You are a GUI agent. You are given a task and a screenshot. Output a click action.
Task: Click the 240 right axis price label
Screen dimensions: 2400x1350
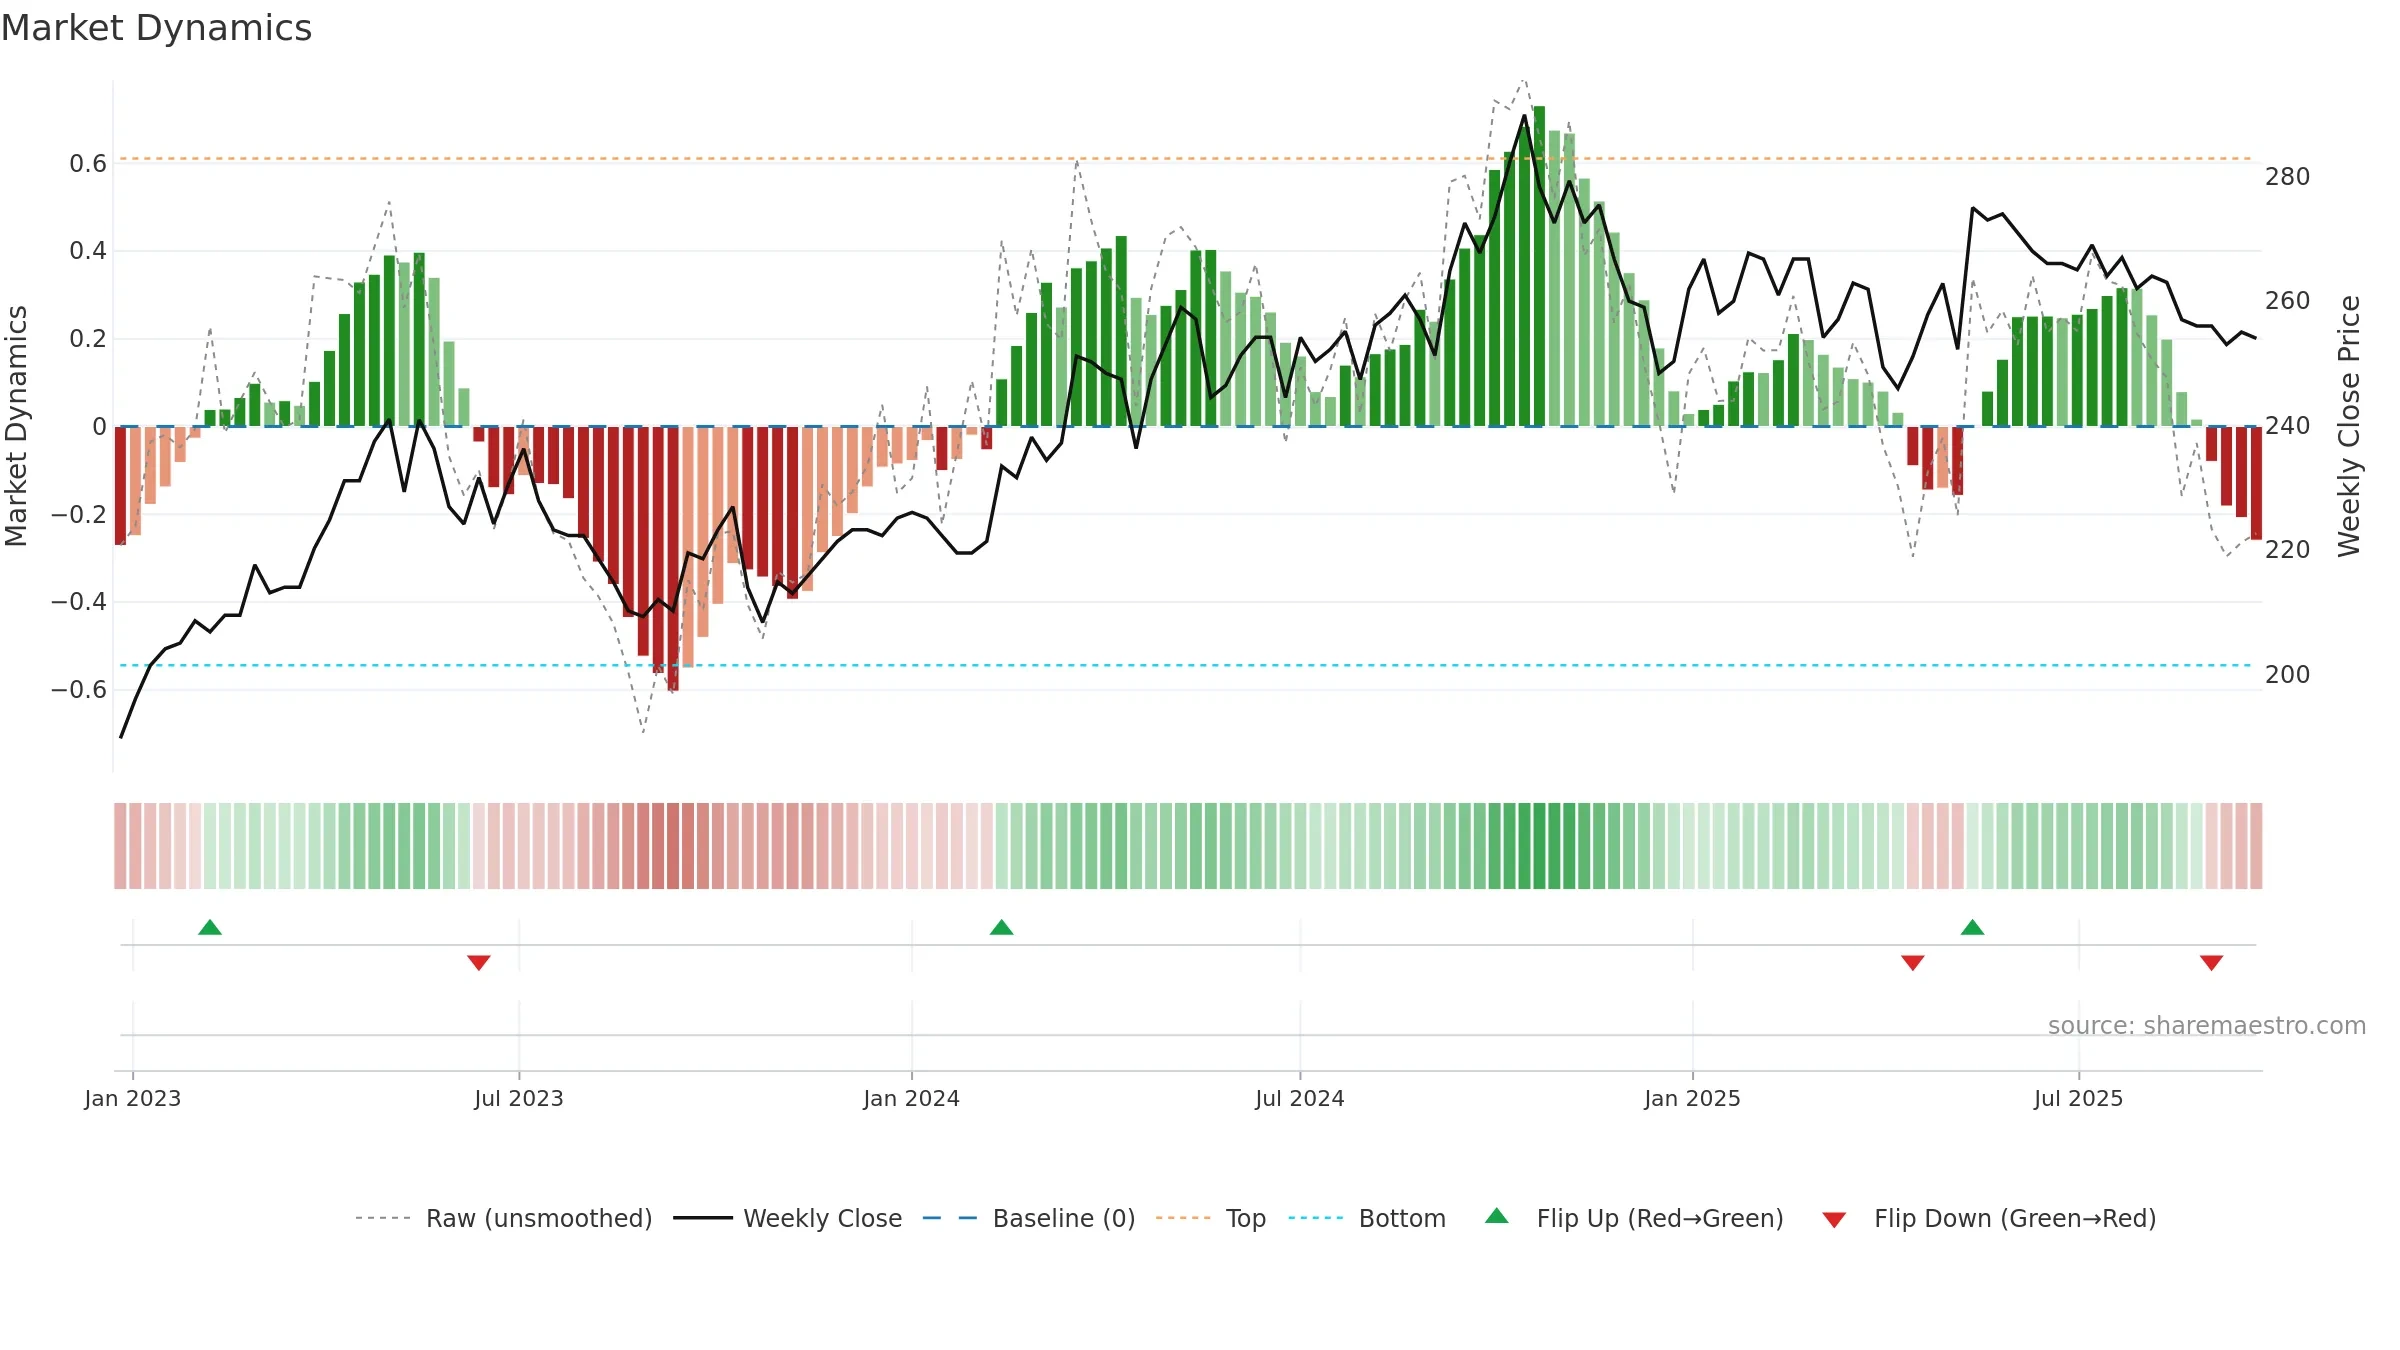[2288, 425]
